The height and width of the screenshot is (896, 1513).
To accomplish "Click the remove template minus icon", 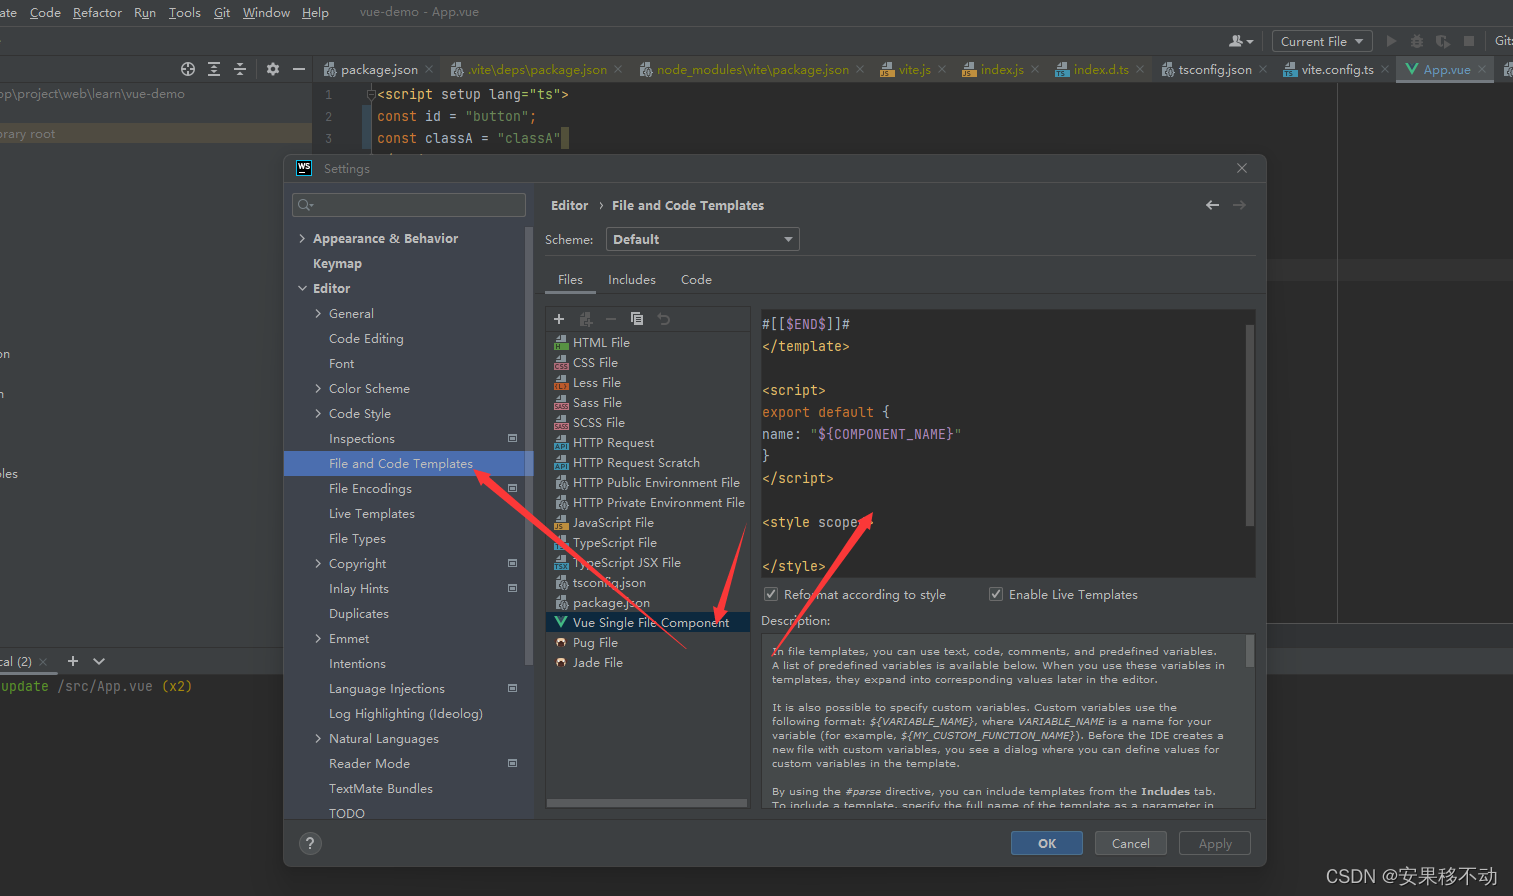I will point(611,319).
